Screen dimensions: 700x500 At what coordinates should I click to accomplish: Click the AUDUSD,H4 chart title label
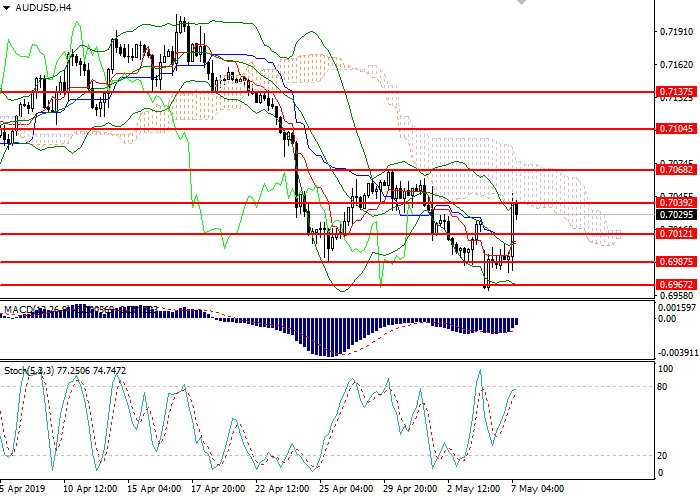tap(42, 7)
